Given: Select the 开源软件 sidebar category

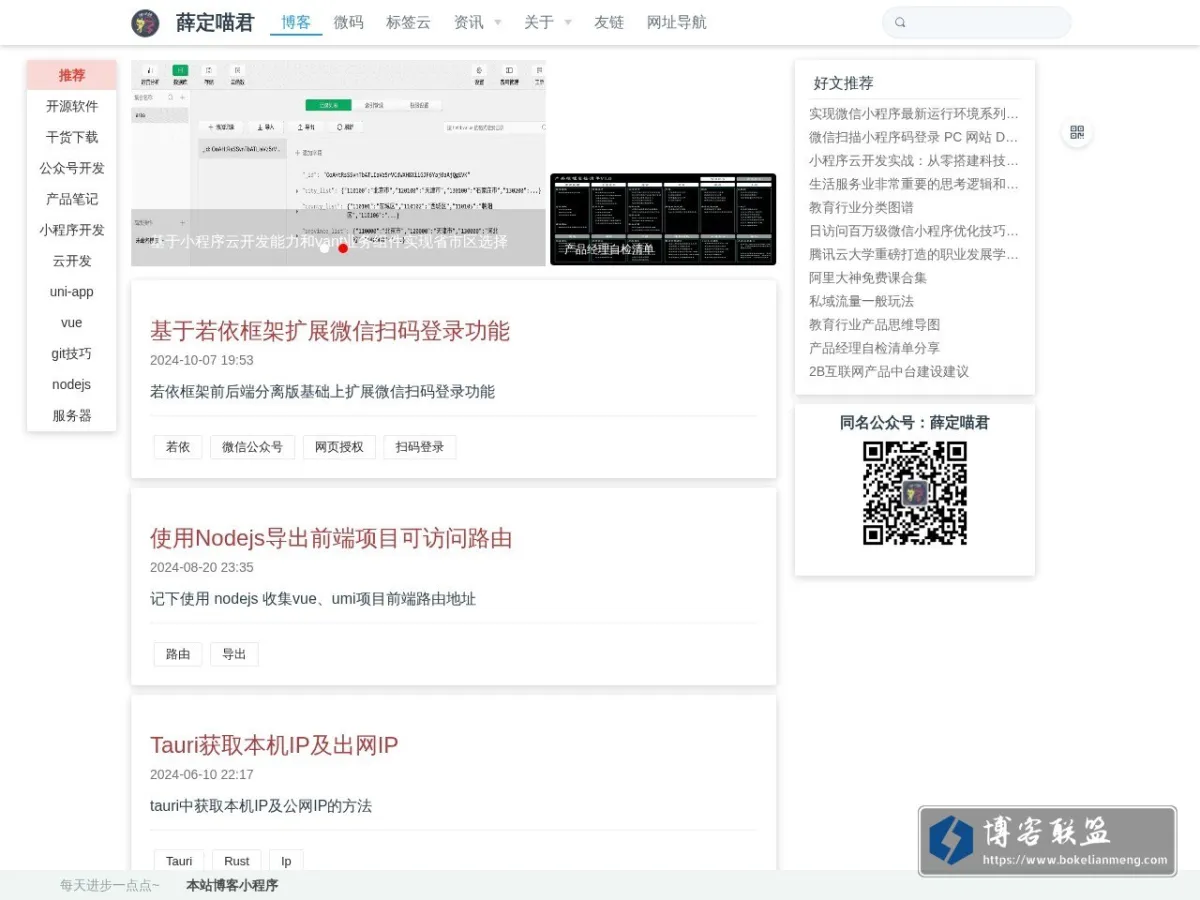Looking at the screenshot, I should click(x=72, y=106).
